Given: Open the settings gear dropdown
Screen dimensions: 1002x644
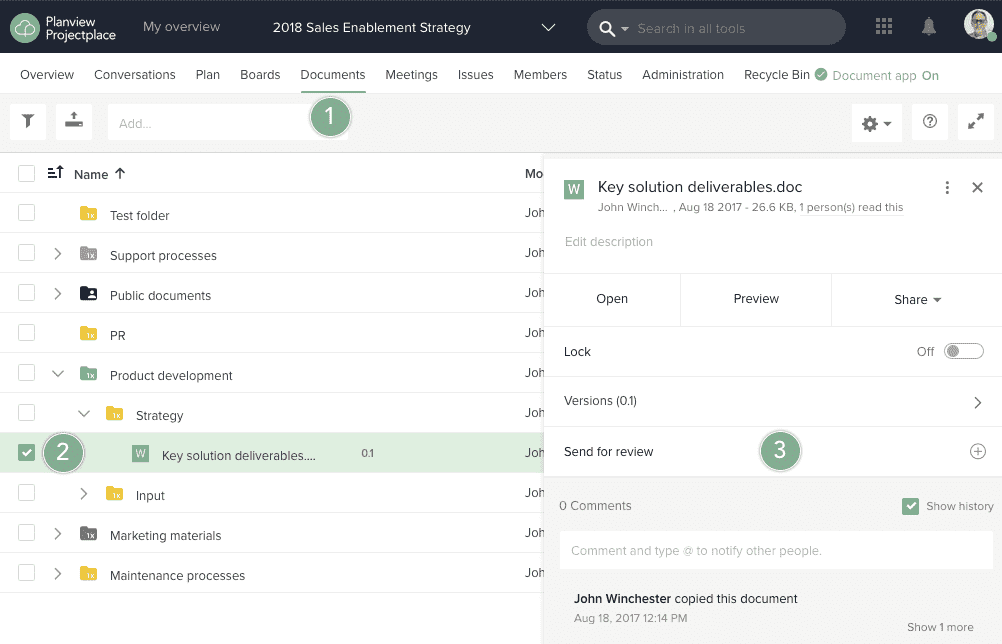Looking at the screenshot, I should 876,123.
